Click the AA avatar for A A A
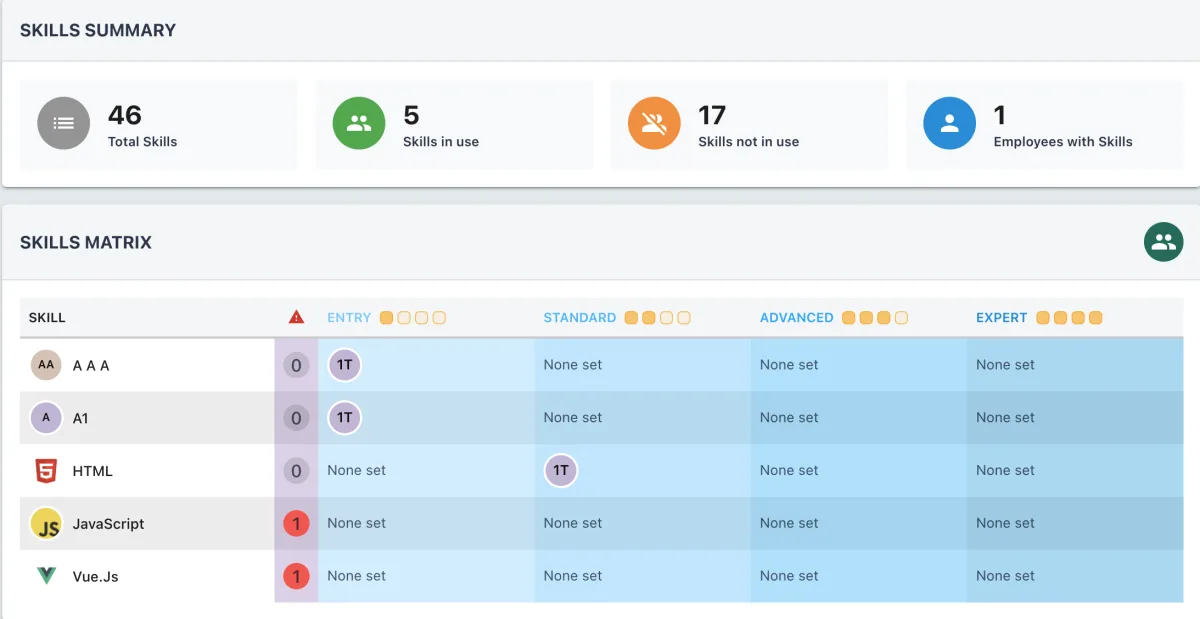Screen dimensions: 1200x619 (x=46, y=365)
